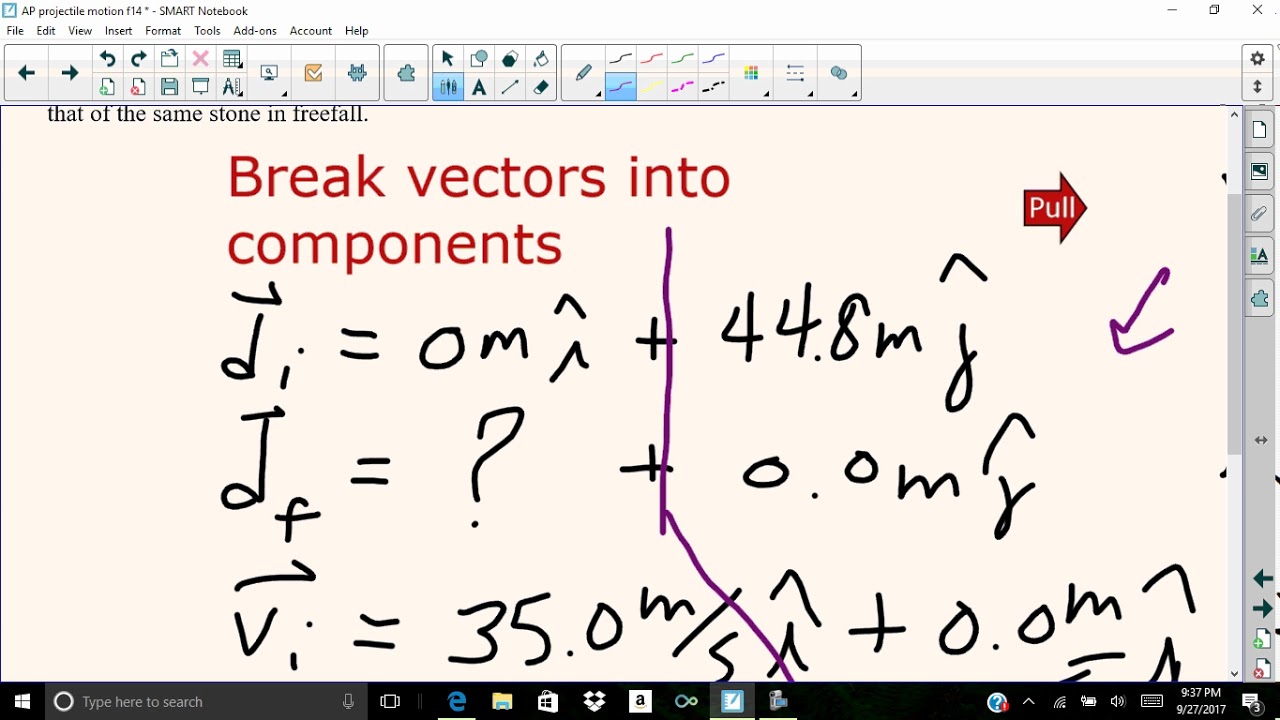The height and width of the screenshot is (720, 1280).
Task: Pick the Shapes tool
Action: click(479, 59)
